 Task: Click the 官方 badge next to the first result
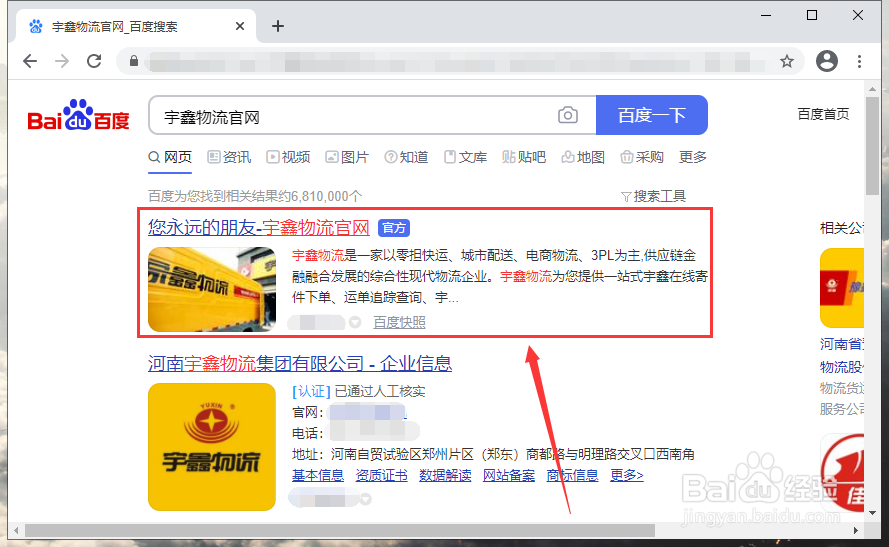click(394, 228)
